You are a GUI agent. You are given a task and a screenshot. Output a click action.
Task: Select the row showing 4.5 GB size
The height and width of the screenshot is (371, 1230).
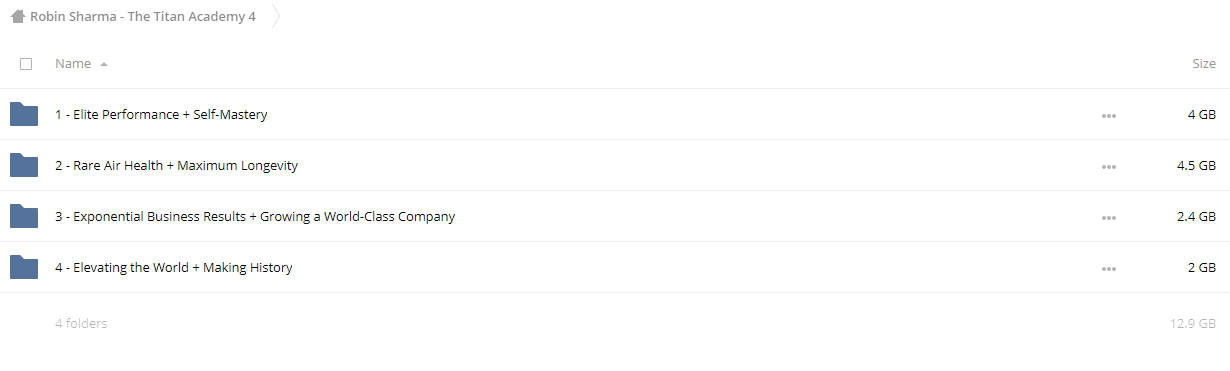coord(615,166)
